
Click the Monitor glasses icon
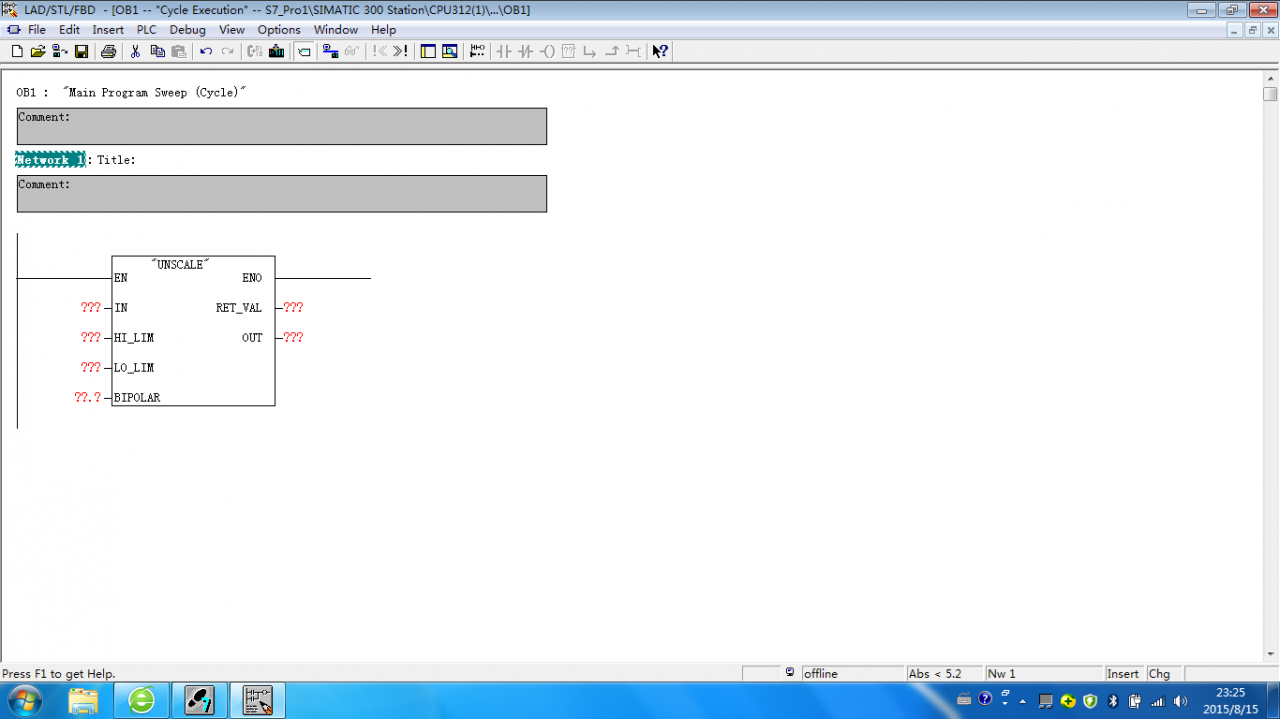(352, 51)
